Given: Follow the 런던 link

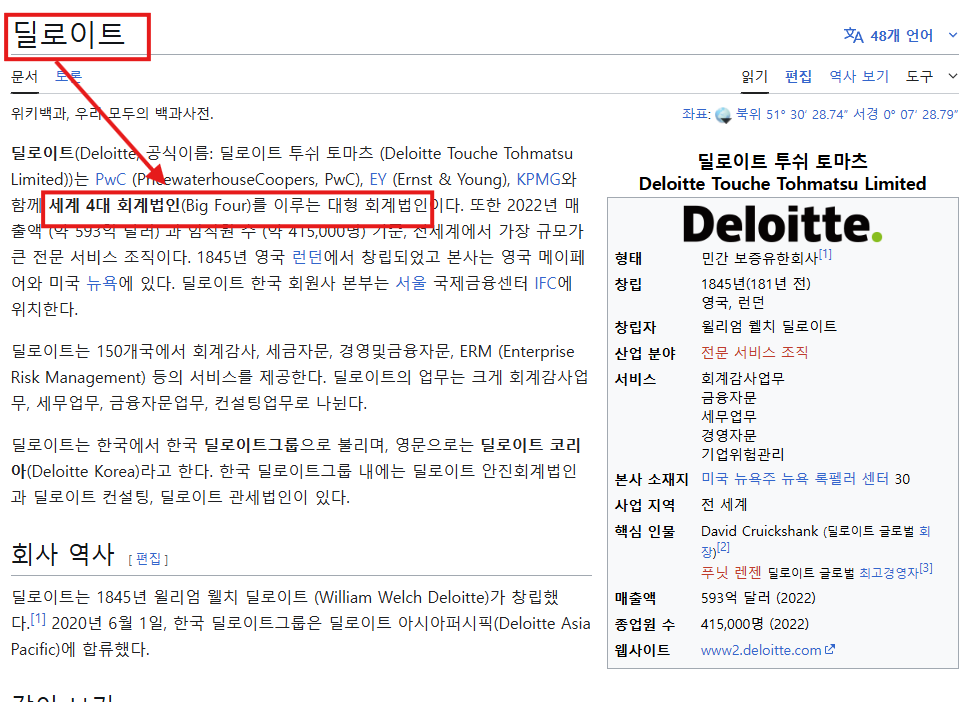Looking at the screenshot, I should point(307,257).
